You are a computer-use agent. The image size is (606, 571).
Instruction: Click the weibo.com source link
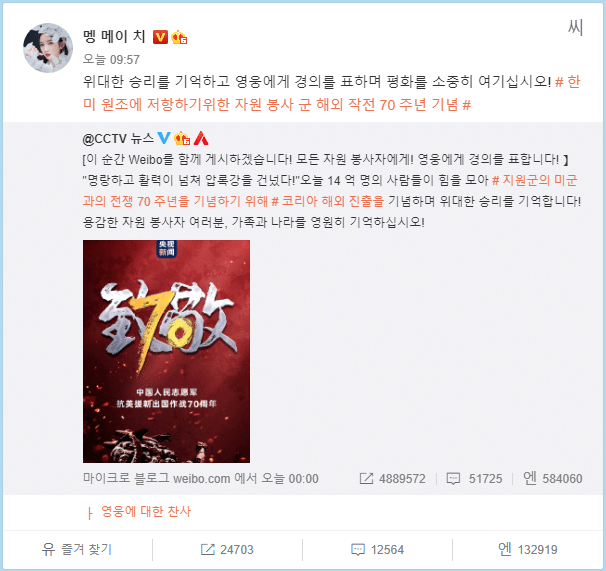click(201, 479)
